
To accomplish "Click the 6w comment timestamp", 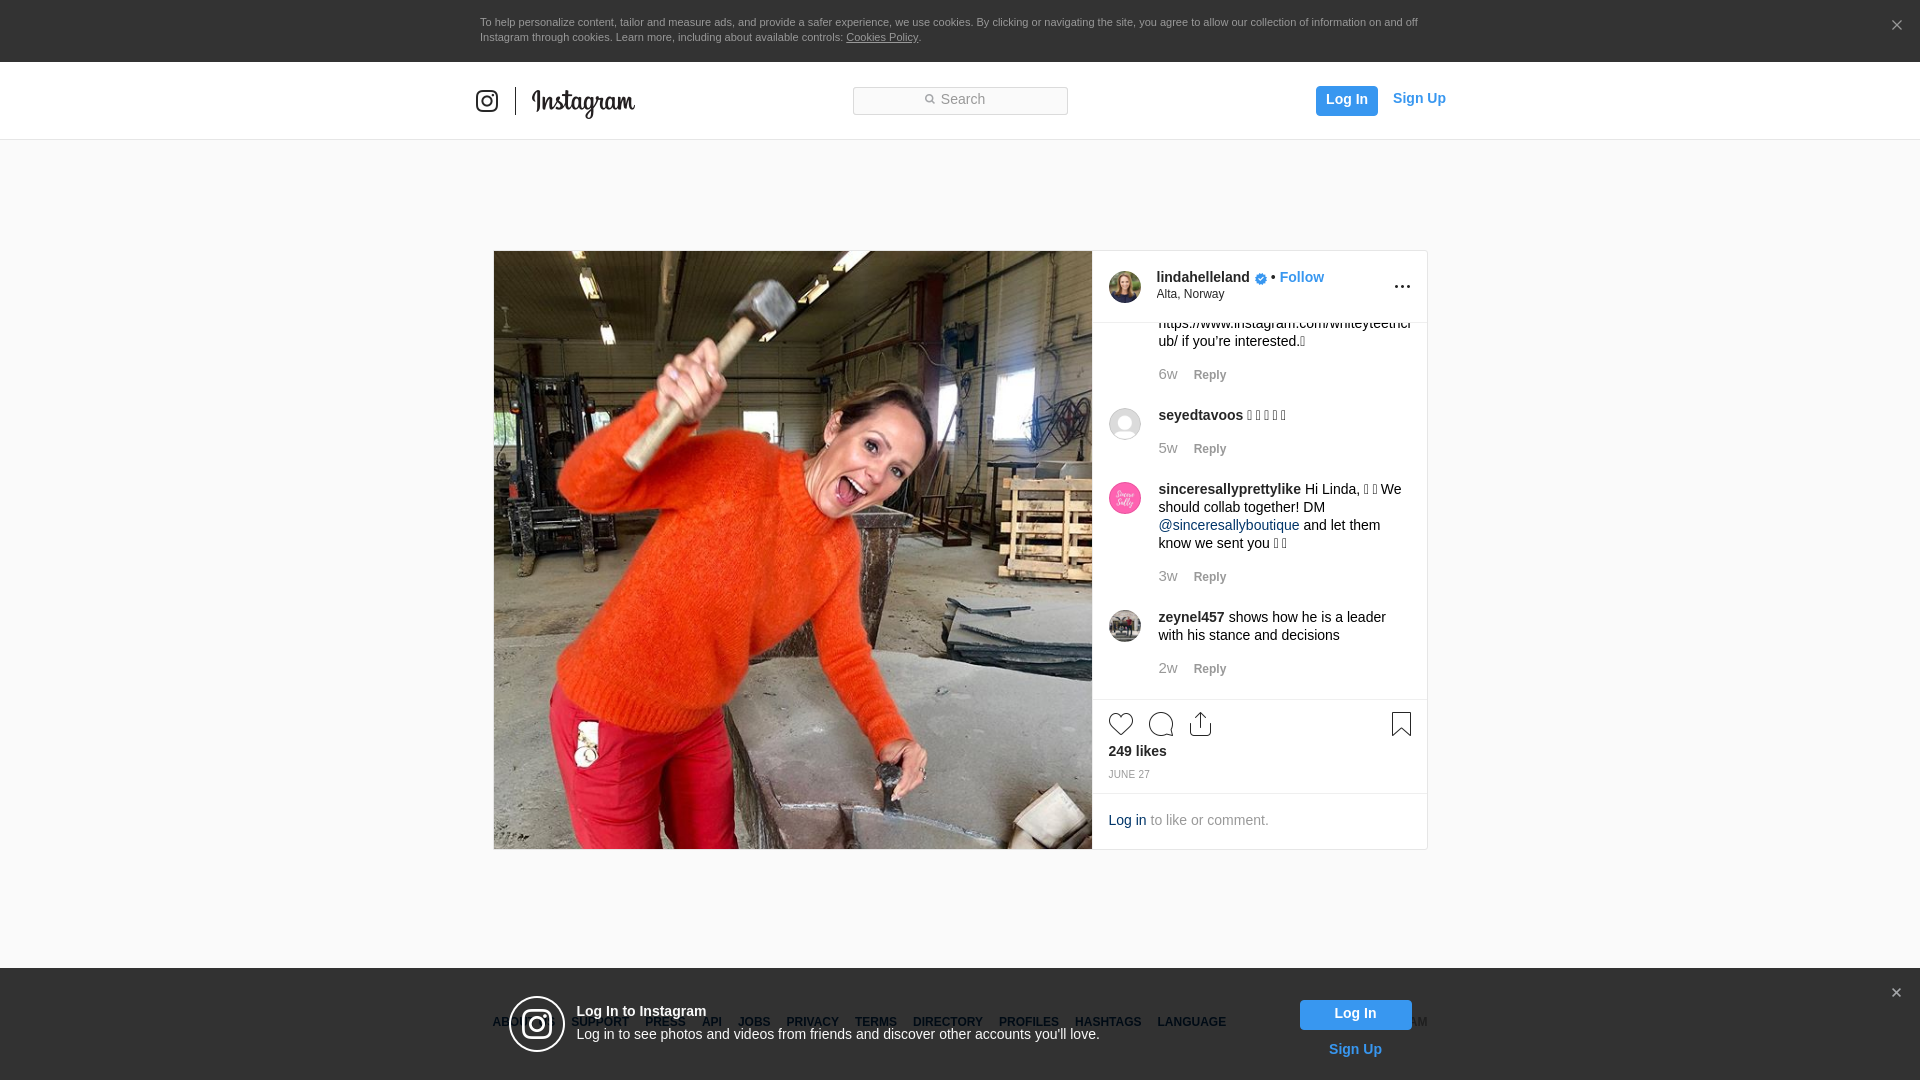I will tap(1168, 374).
